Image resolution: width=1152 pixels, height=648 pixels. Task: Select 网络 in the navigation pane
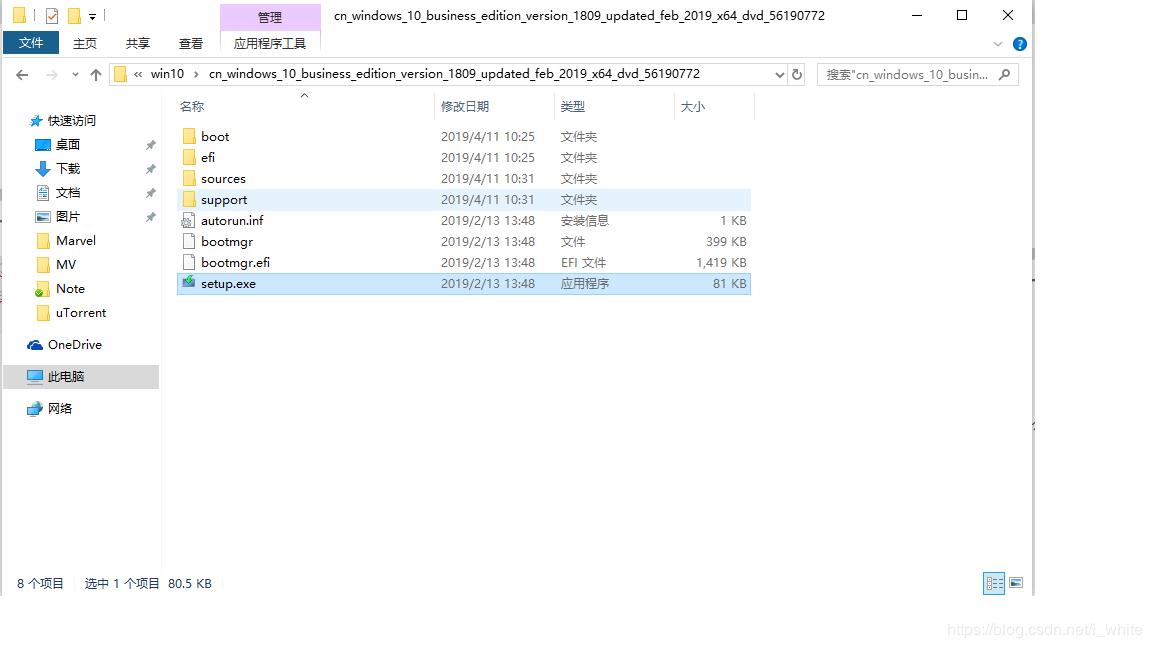60,408
